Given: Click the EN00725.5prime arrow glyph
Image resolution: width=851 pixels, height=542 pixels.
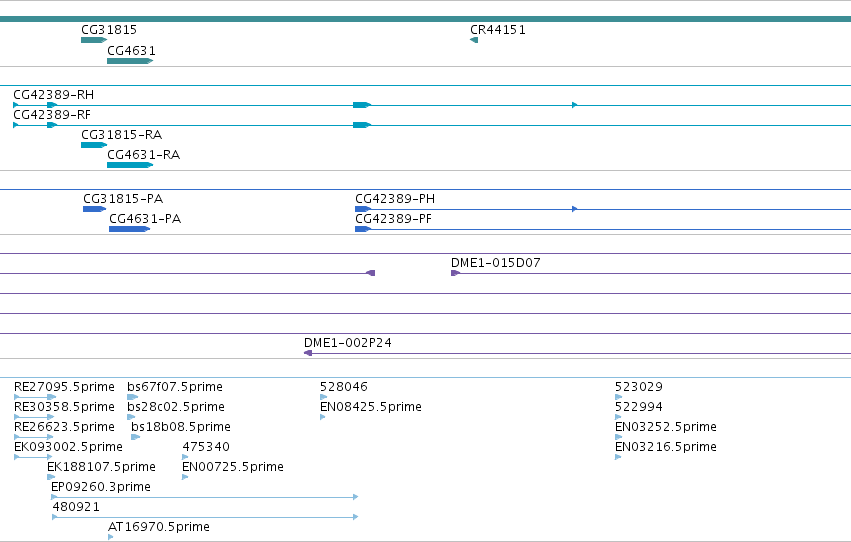Looking at the screenshot, I should [x=185, y=477].
